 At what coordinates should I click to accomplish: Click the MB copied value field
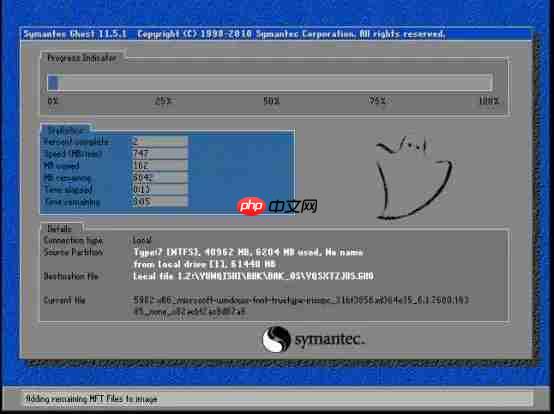[x=160, y=165]
